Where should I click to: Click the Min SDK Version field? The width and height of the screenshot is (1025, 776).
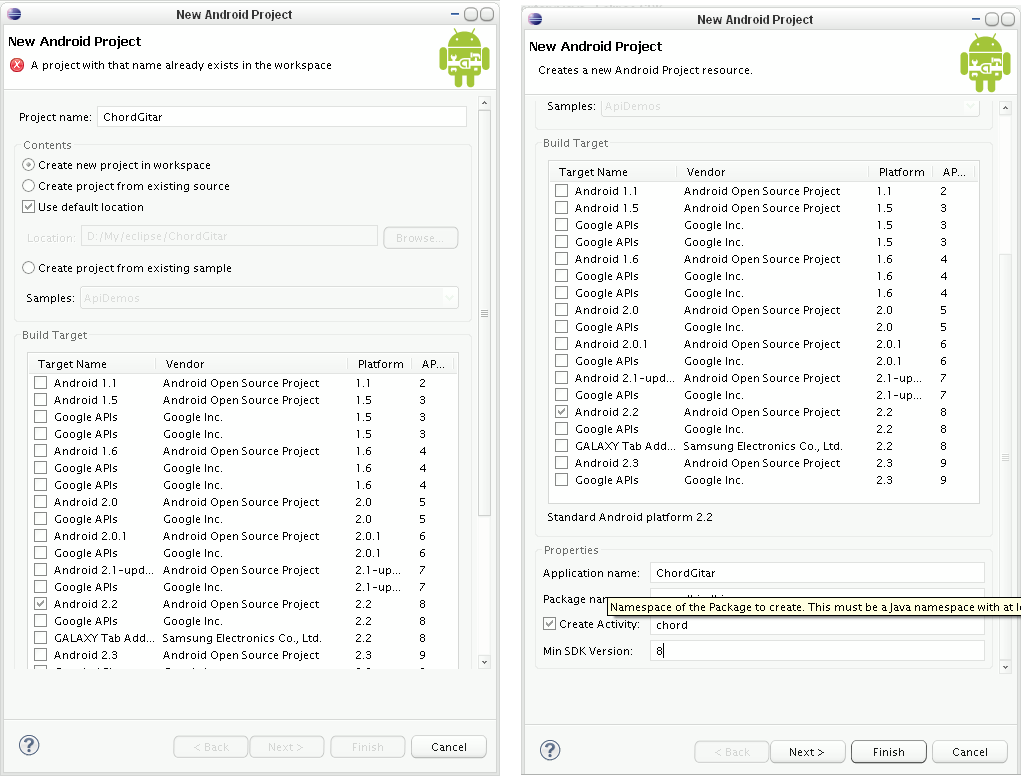coord(817,650)
